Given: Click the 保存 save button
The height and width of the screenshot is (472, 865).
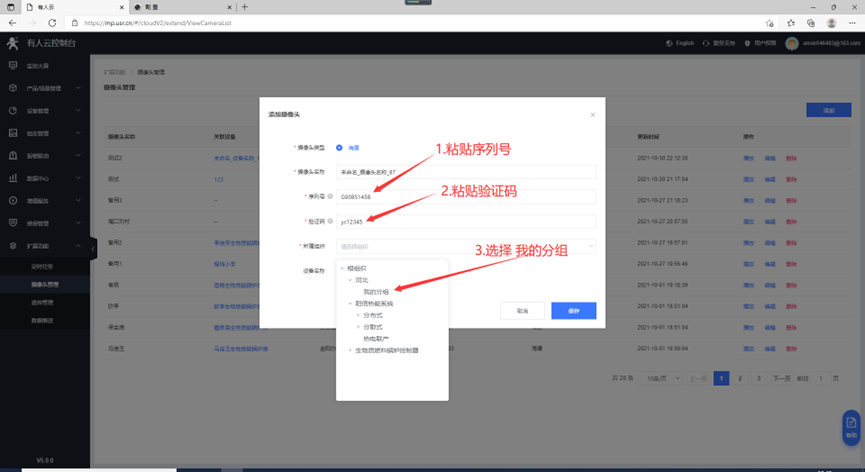Looking at the screenshot, I should [x=574, y=310].
